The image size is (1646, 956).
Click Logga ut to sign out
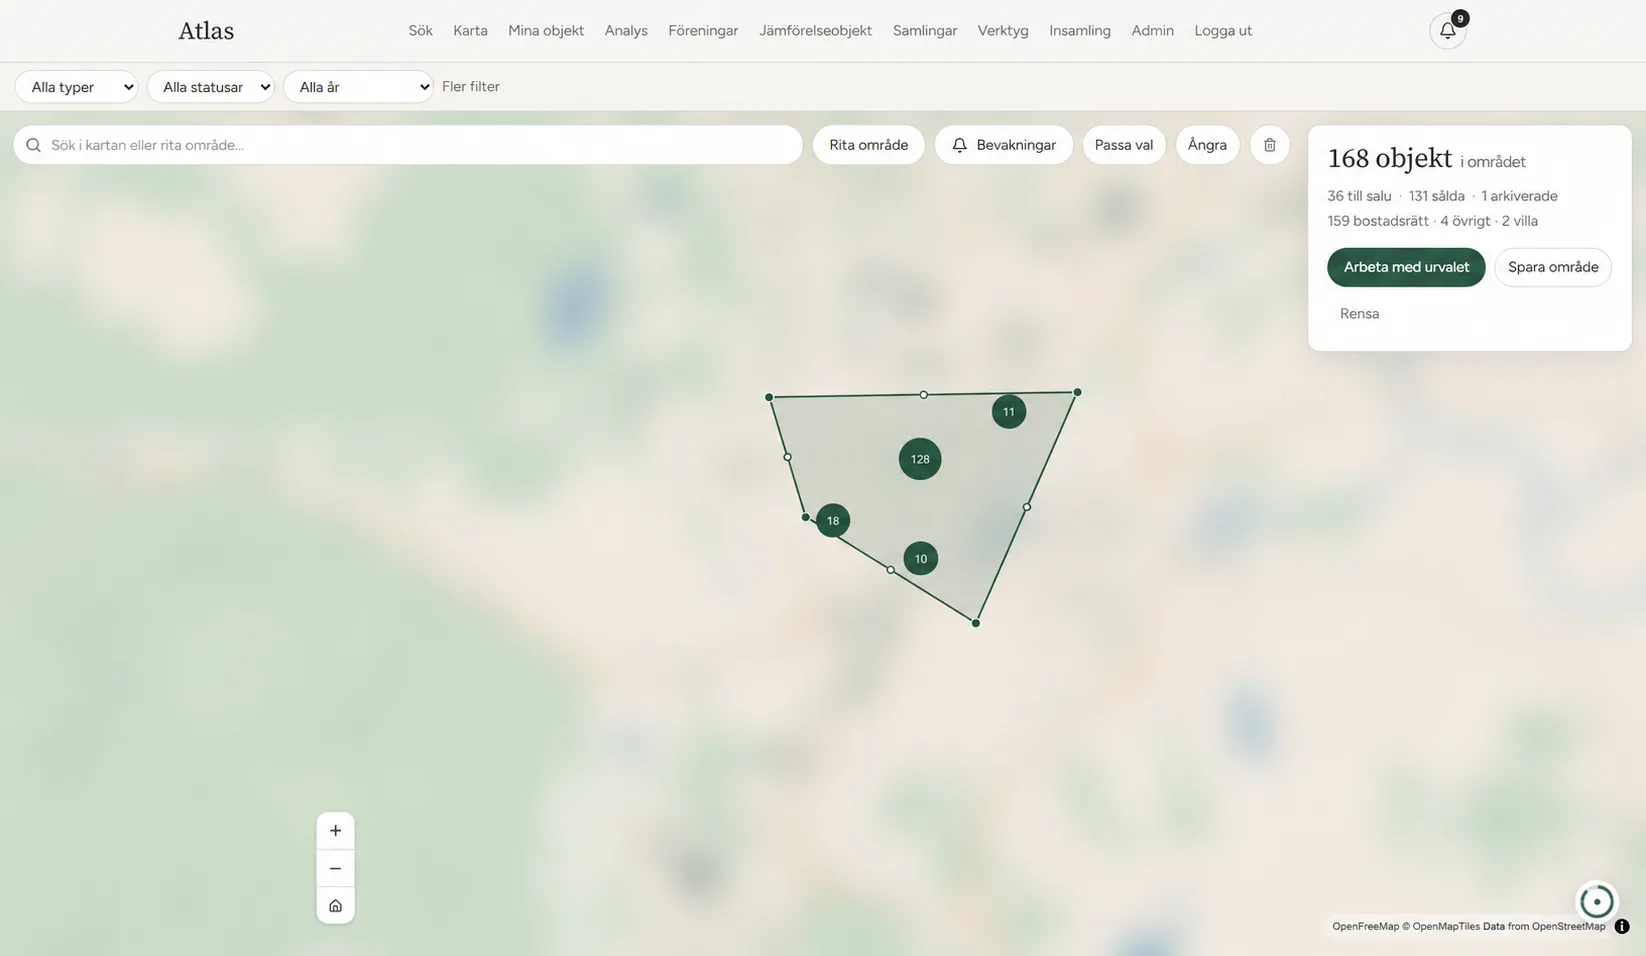click(x=1223, y=31)
